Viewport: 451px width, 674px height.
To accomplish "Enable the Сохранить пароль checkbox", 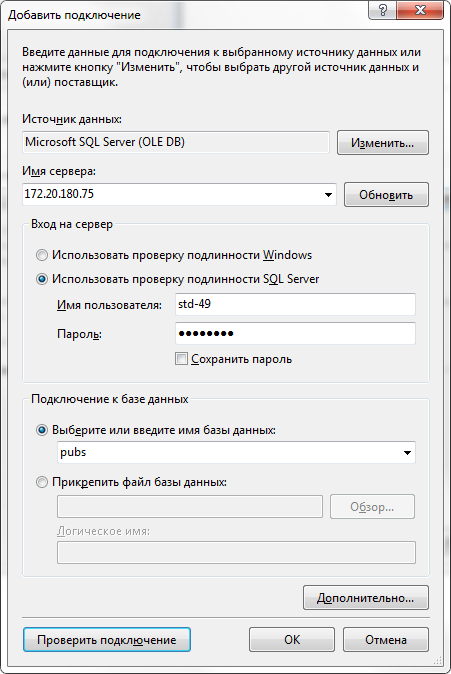I will click(181, 358).
